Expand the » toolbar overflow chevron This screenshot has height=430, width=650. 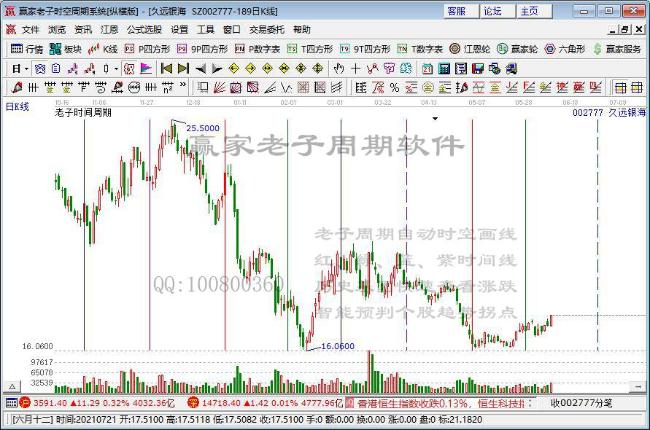tap(183, 86)
